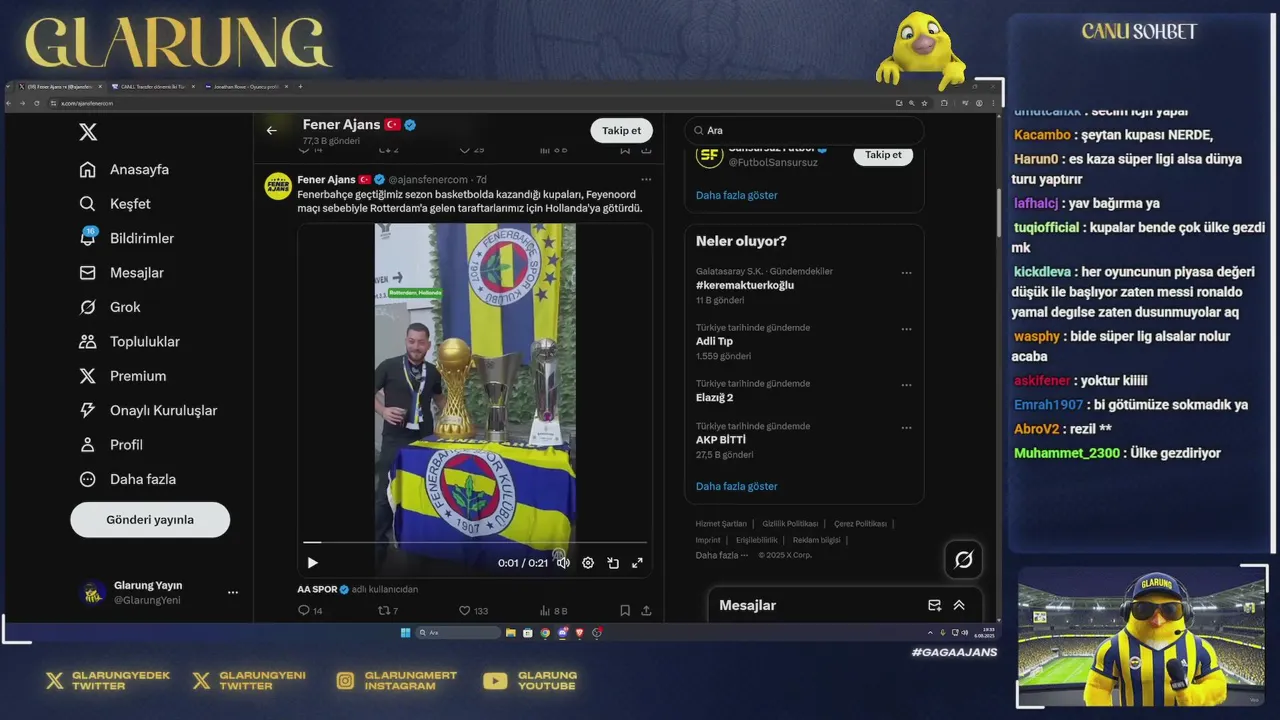
Task: Open the Elazığ 2 trending topic
Action: 714,397
